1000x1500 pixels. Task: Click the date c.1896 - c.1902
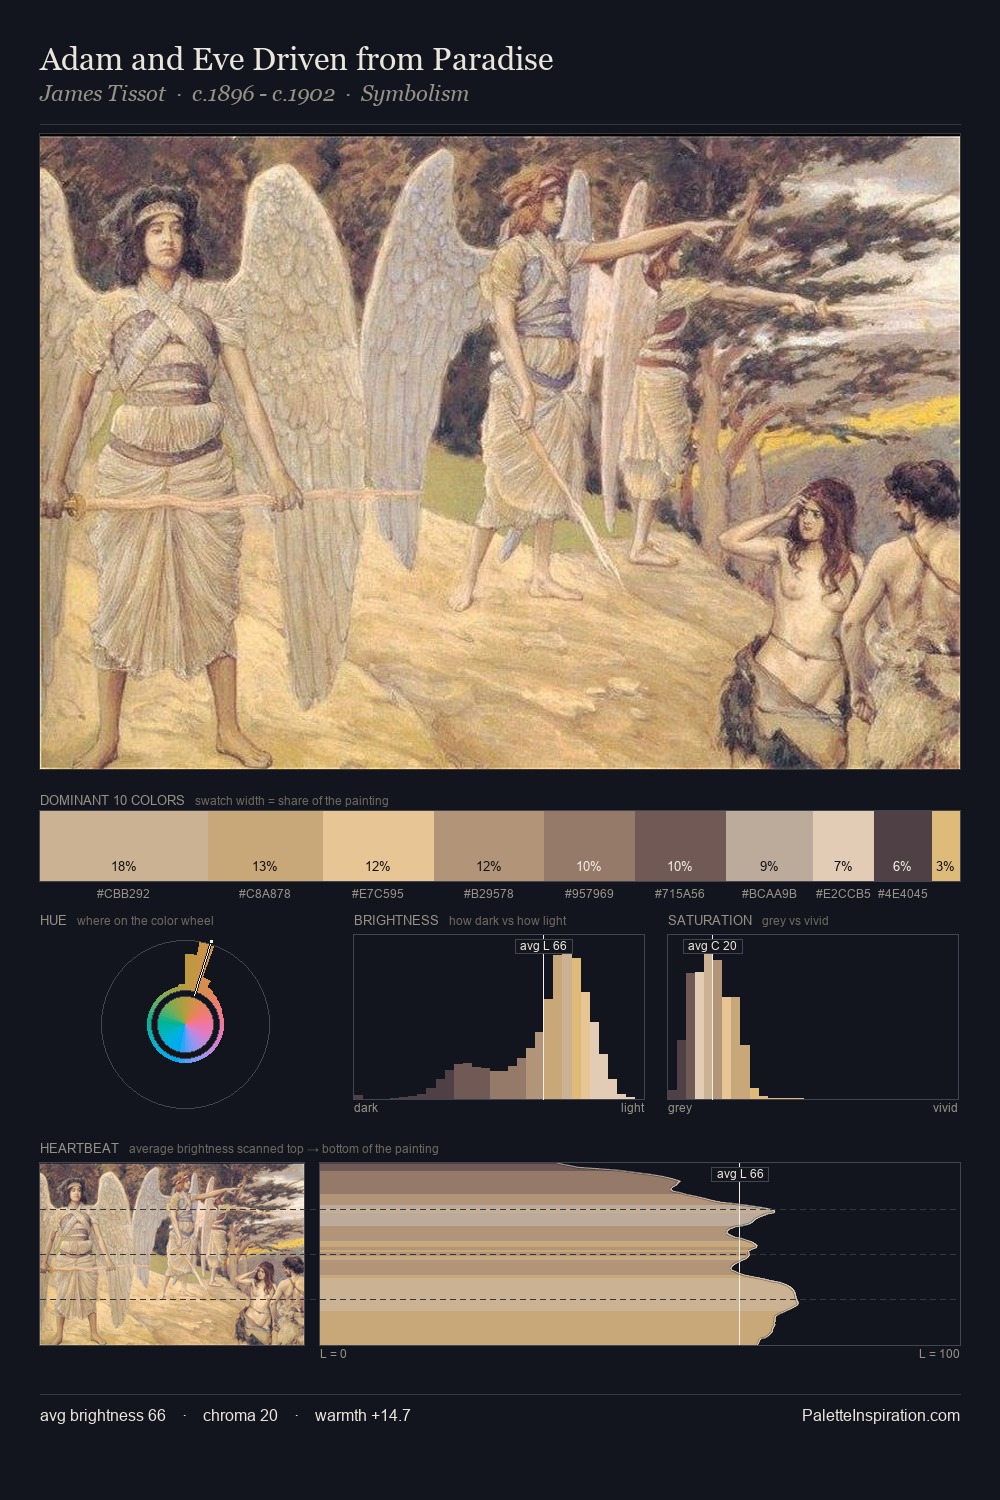coord(263,94)
